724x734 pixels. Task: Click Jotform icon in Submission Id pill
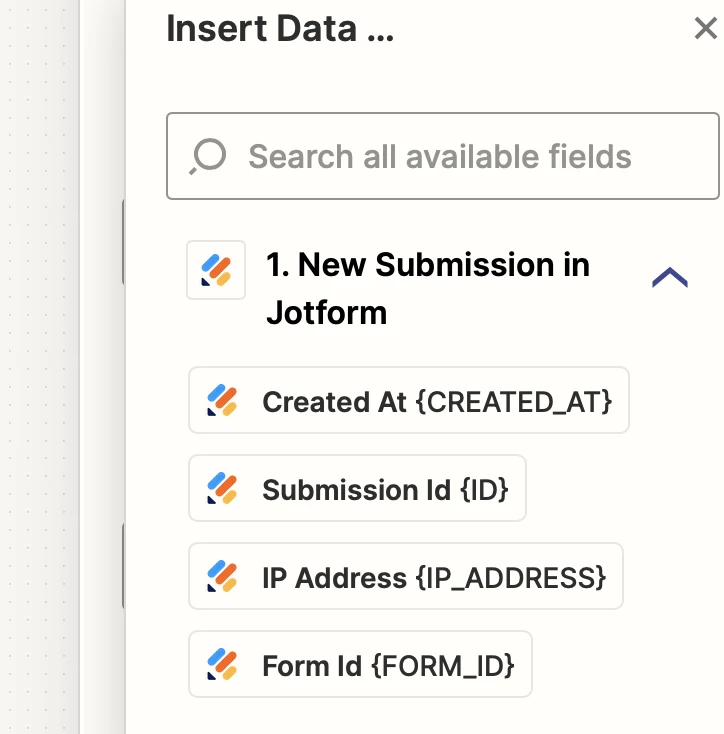click(x=222, y=488)
